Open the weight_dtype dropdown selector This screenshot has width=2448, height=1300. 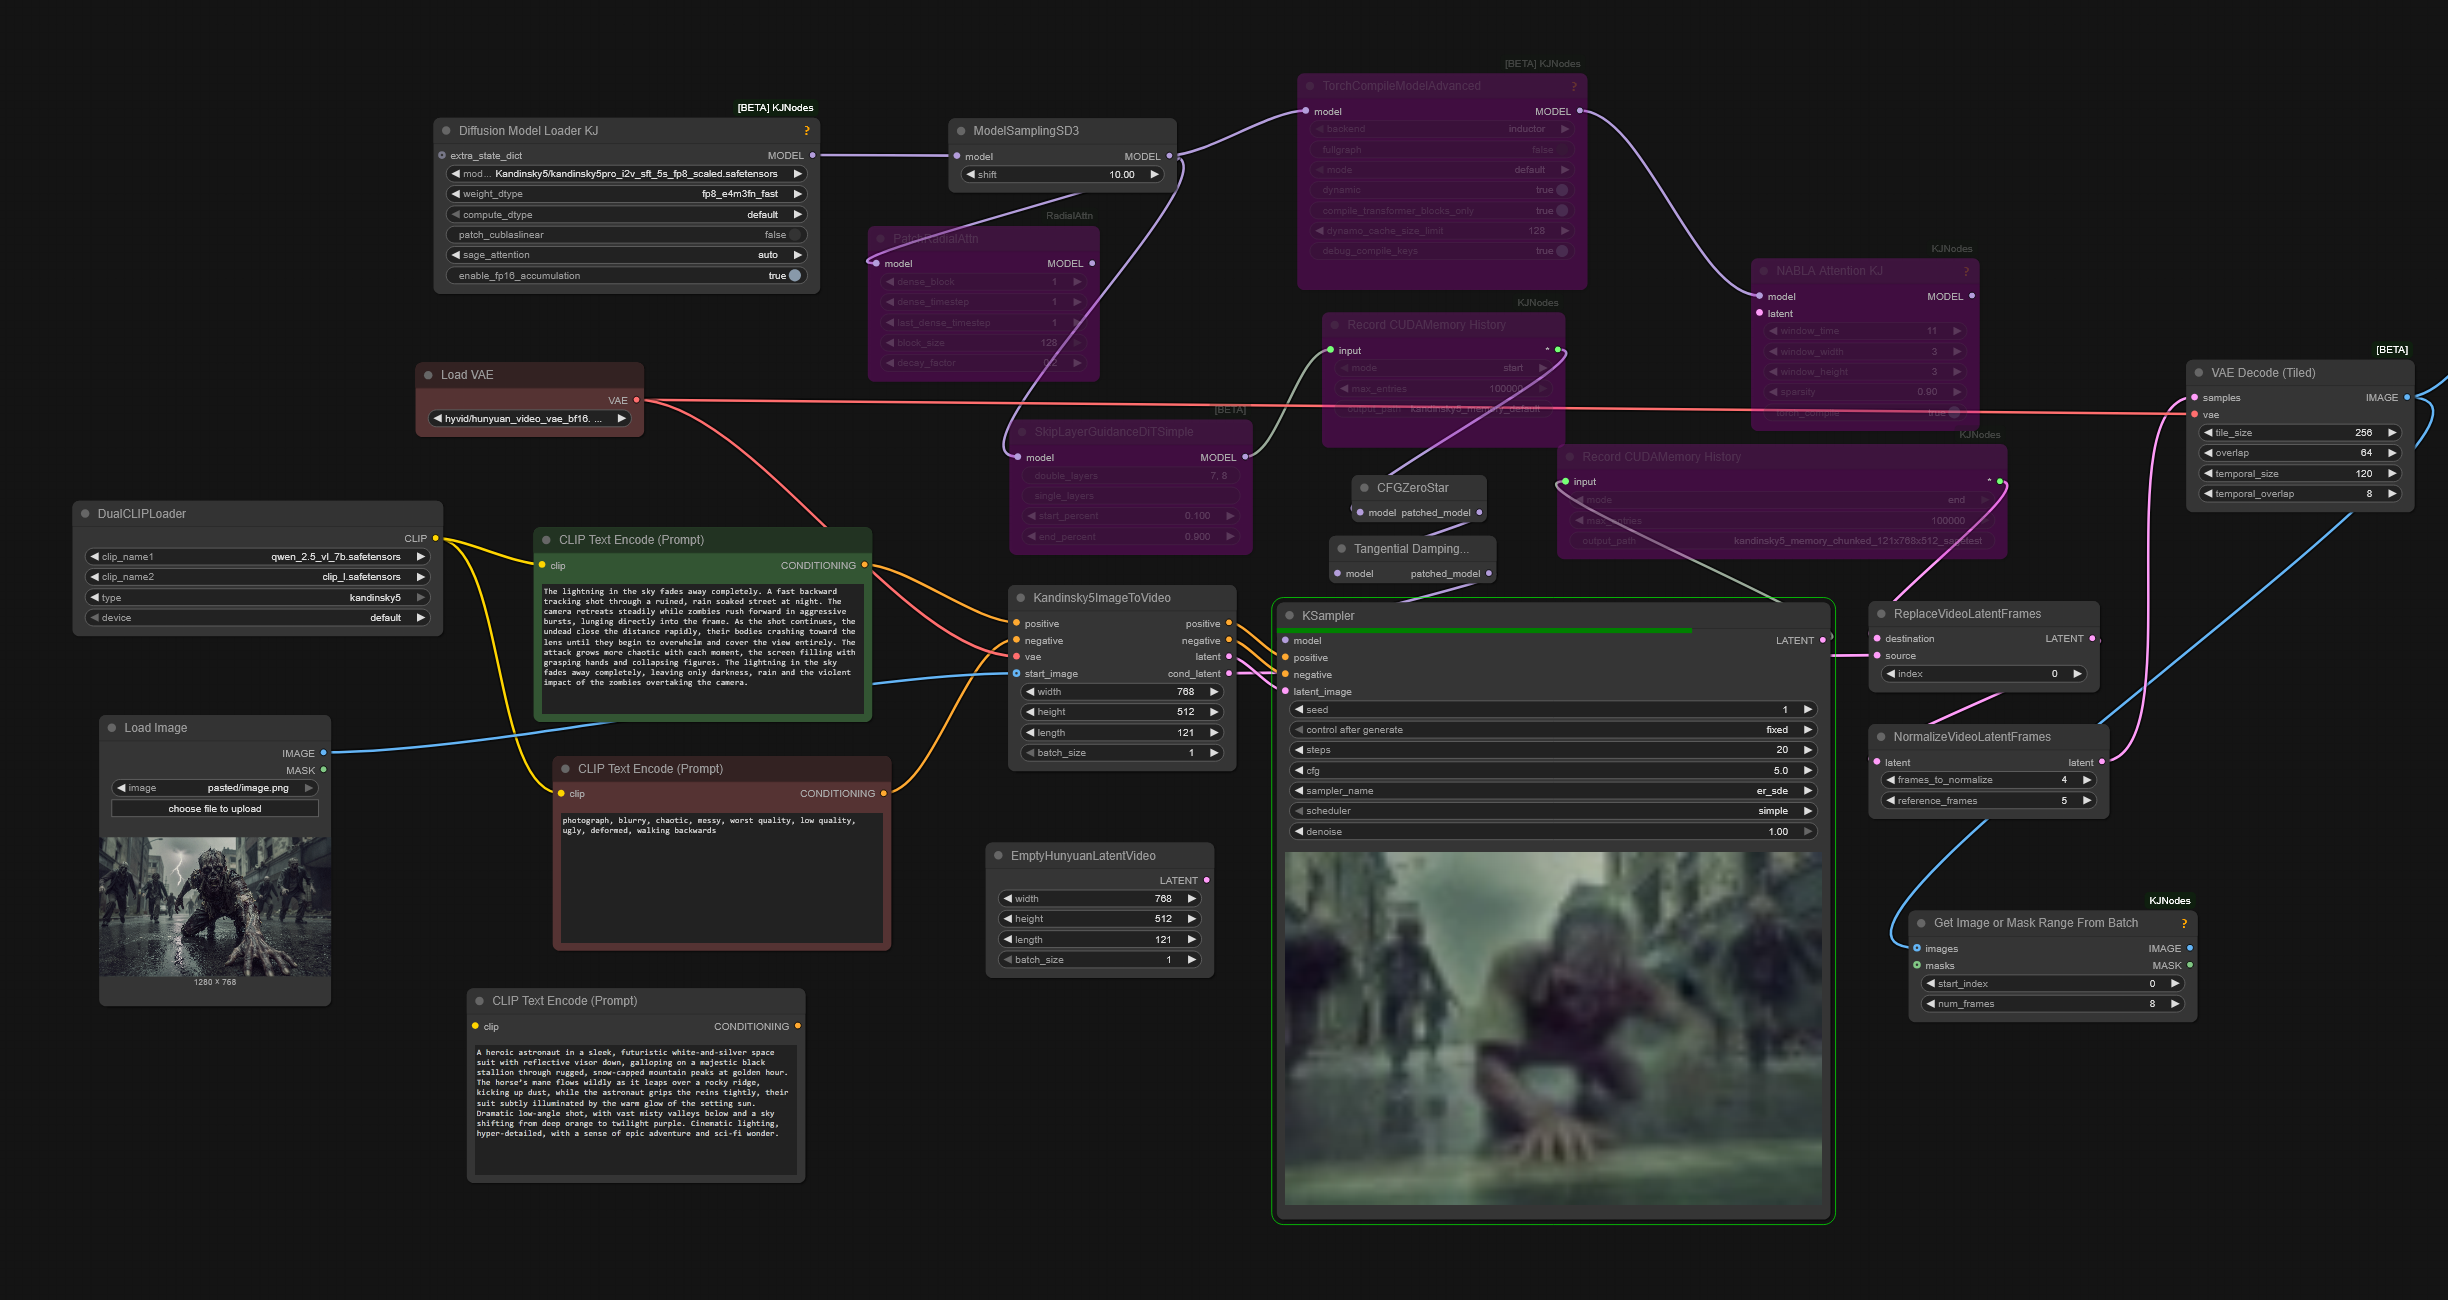click(627, 194)
